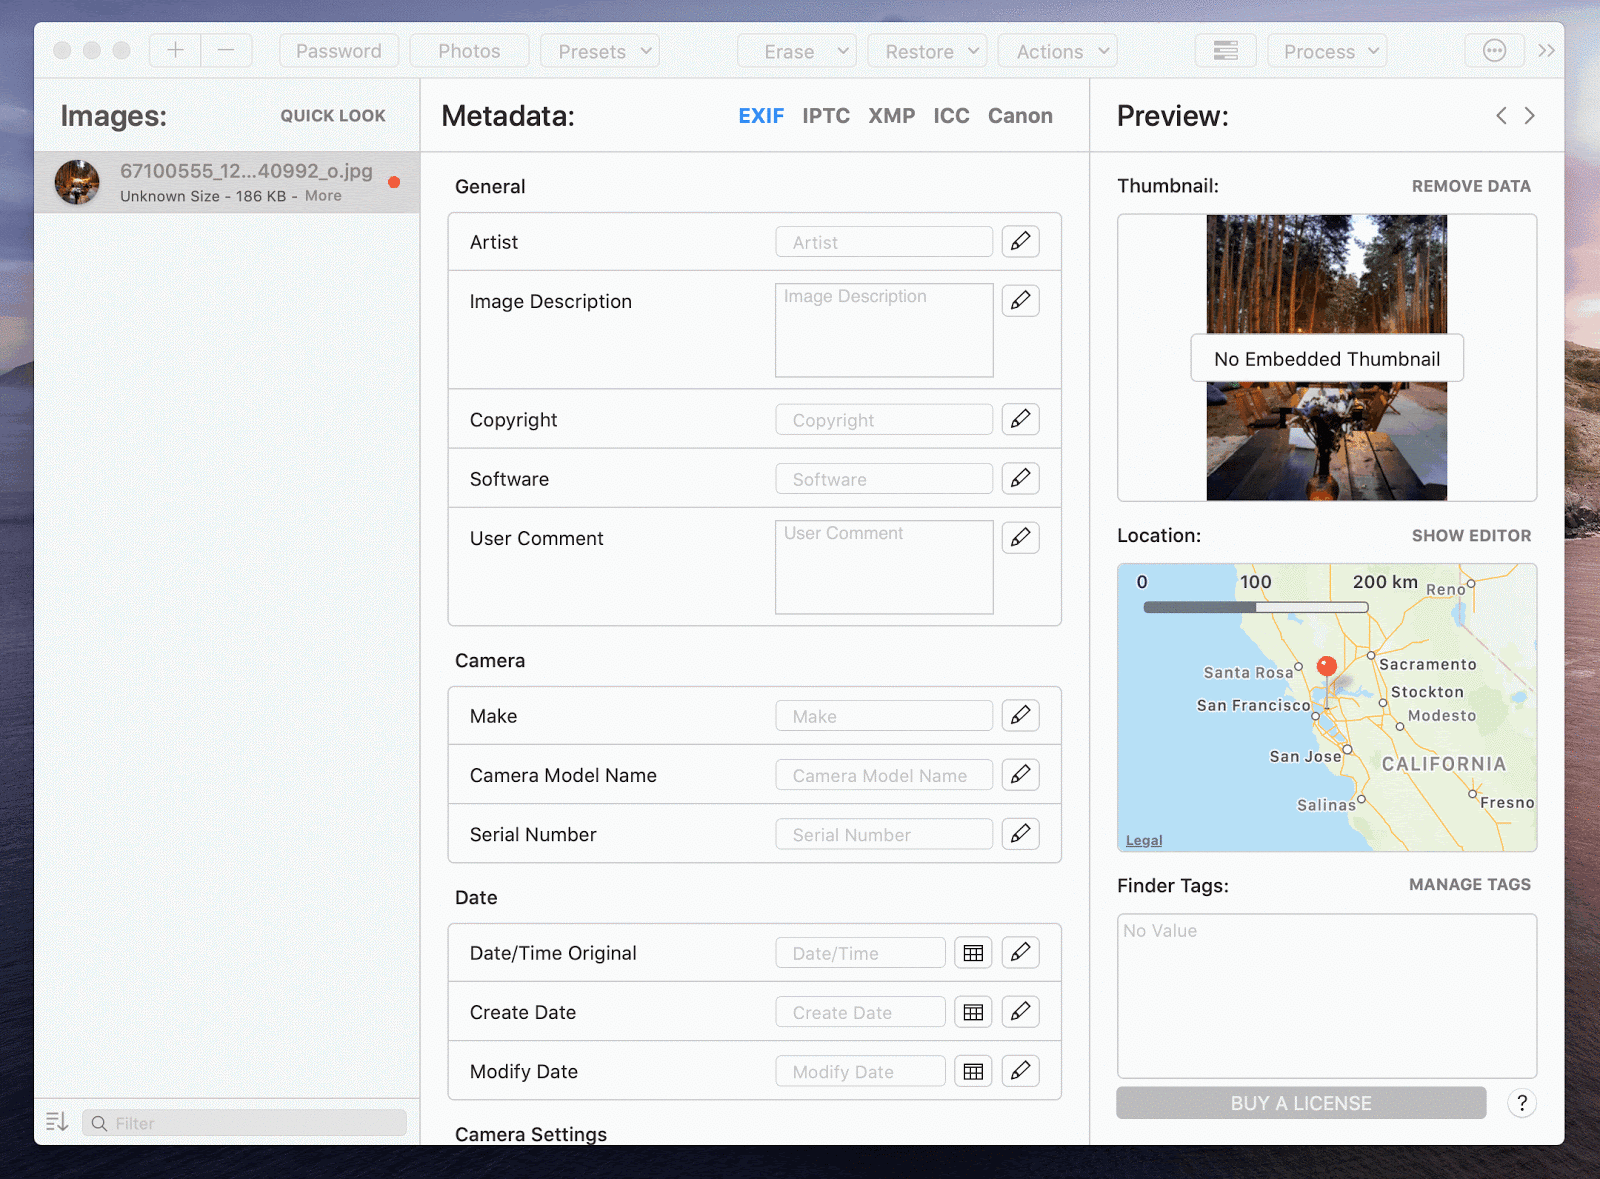Expand the Process dropdown menu
Viewport: 1600px width, 1179px height.
pyautogui.click(x=1327, y=51)
